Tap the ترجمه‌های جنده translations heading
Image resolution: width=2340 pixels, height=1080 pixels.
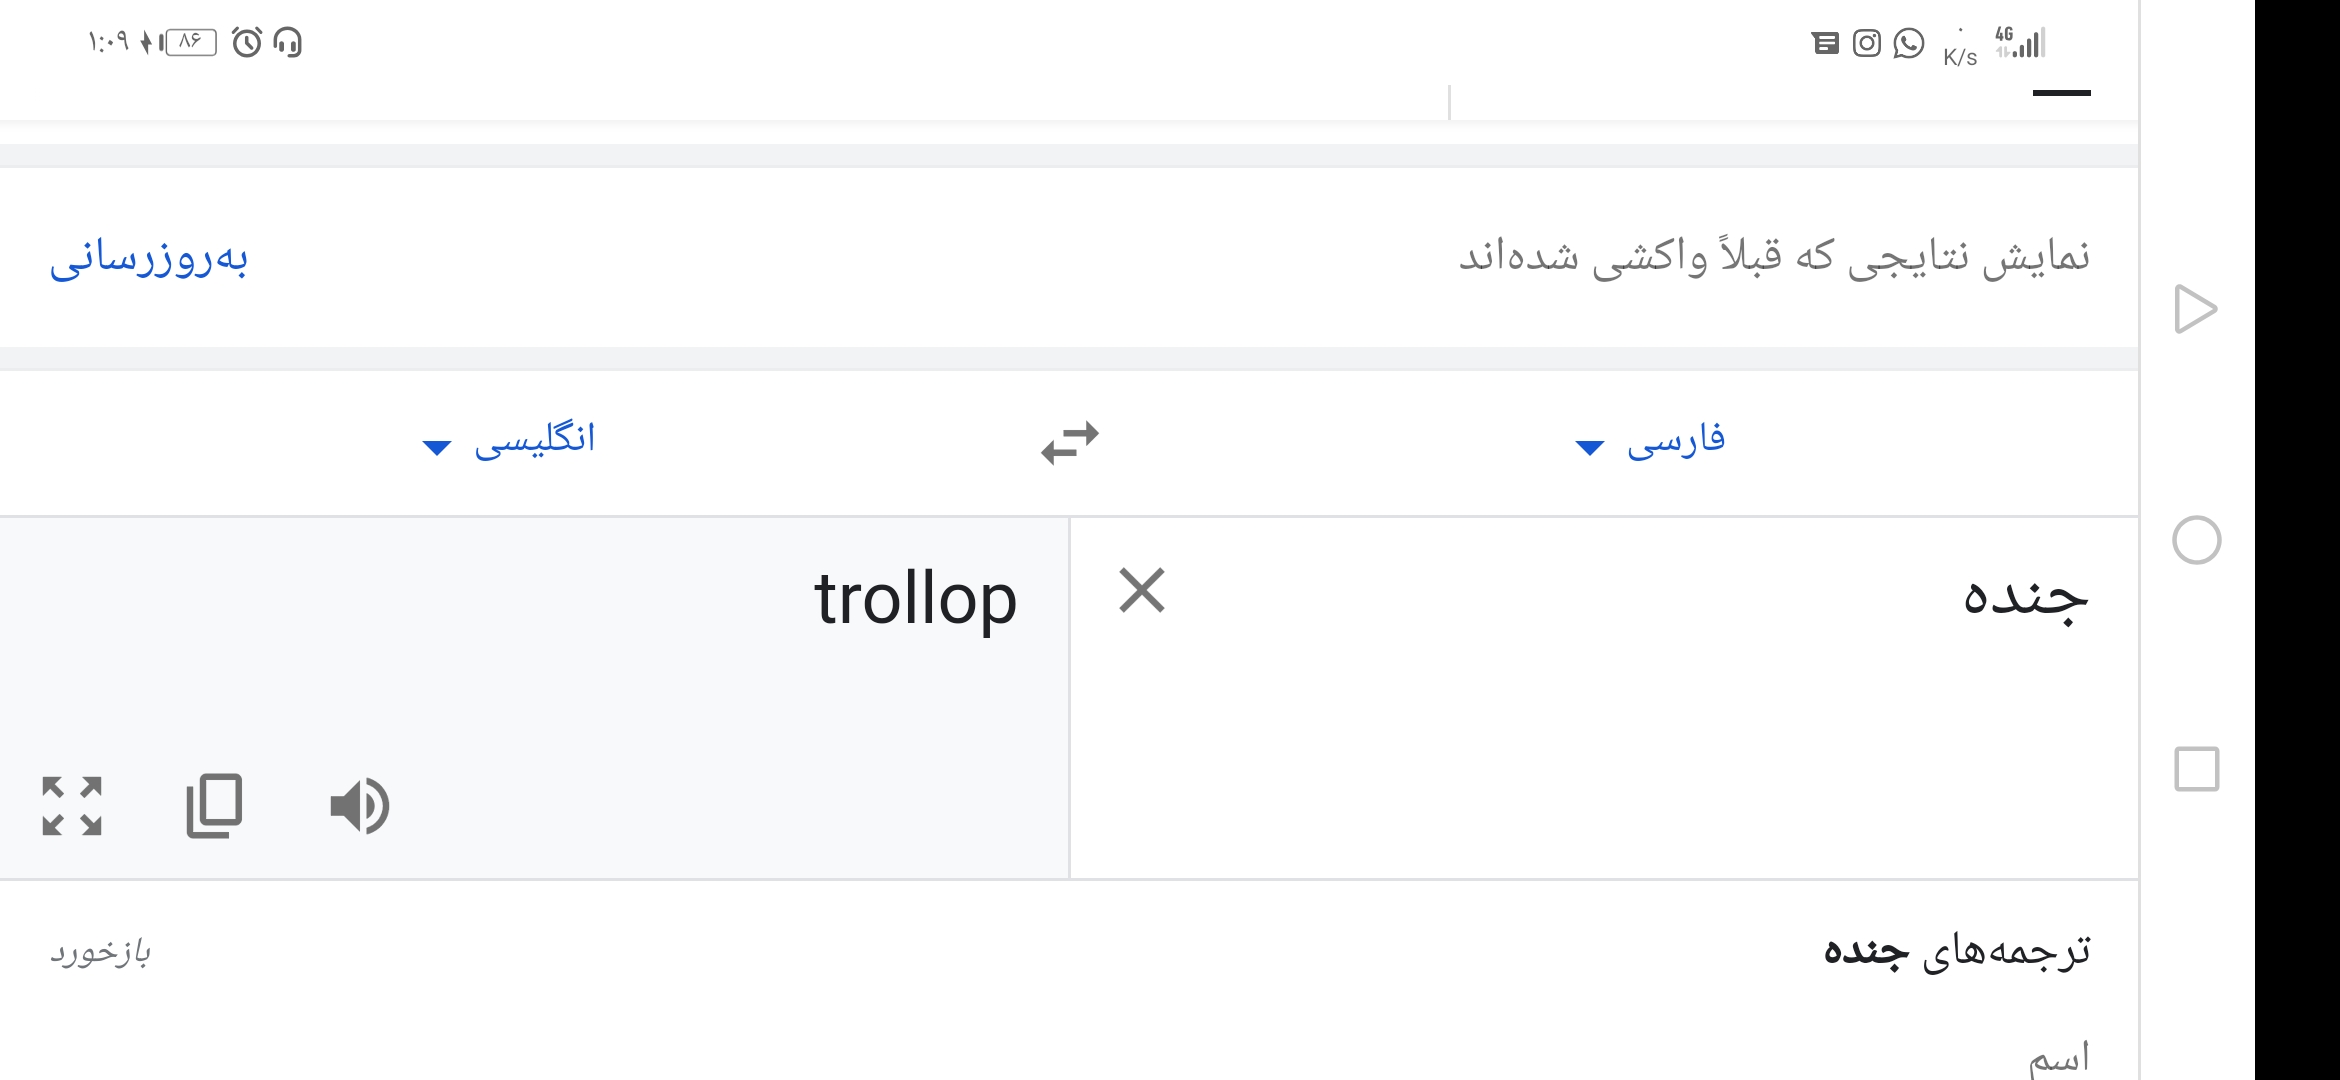tap(1957, 951)
